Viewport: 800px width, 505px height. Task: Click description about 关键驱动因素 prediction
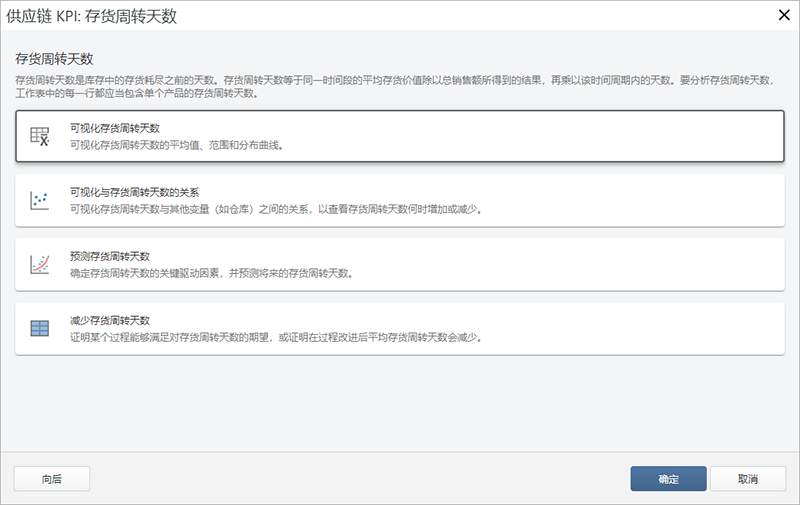(x=211, y=273)
